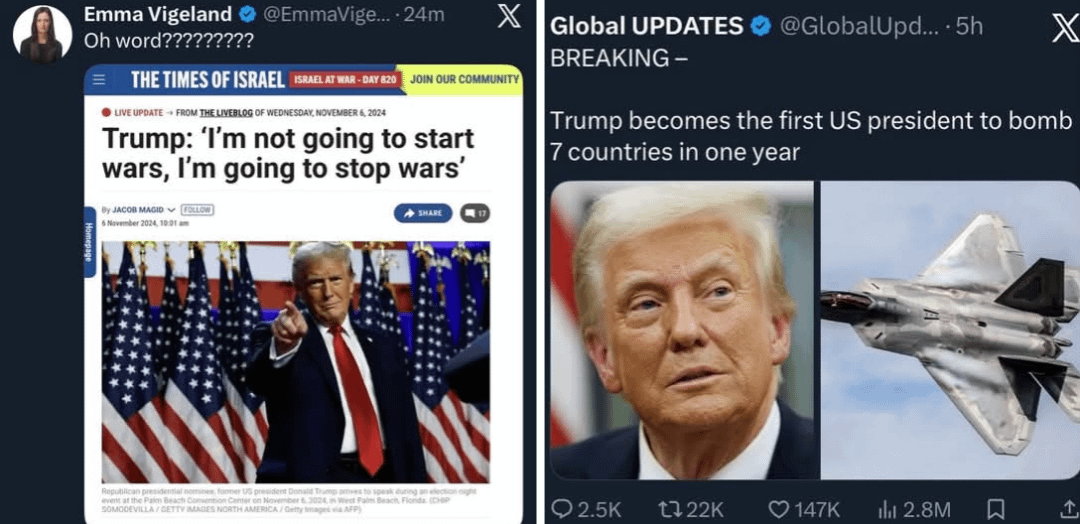Screen dimensions: 1080x524
Task: Open the article comments count bubble
Action: tap(475, 213)
